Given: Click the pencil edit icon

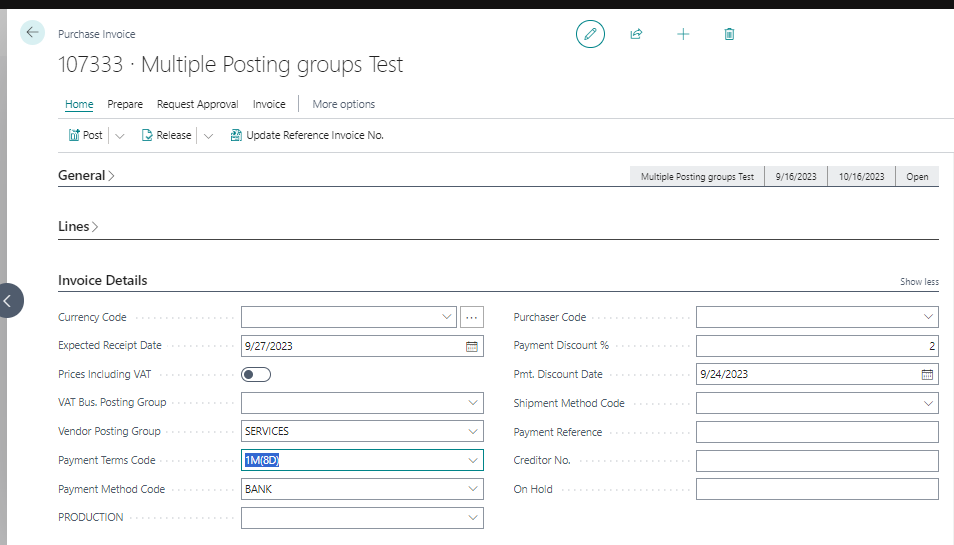Looking at the screenshot, I should [590, 34].
